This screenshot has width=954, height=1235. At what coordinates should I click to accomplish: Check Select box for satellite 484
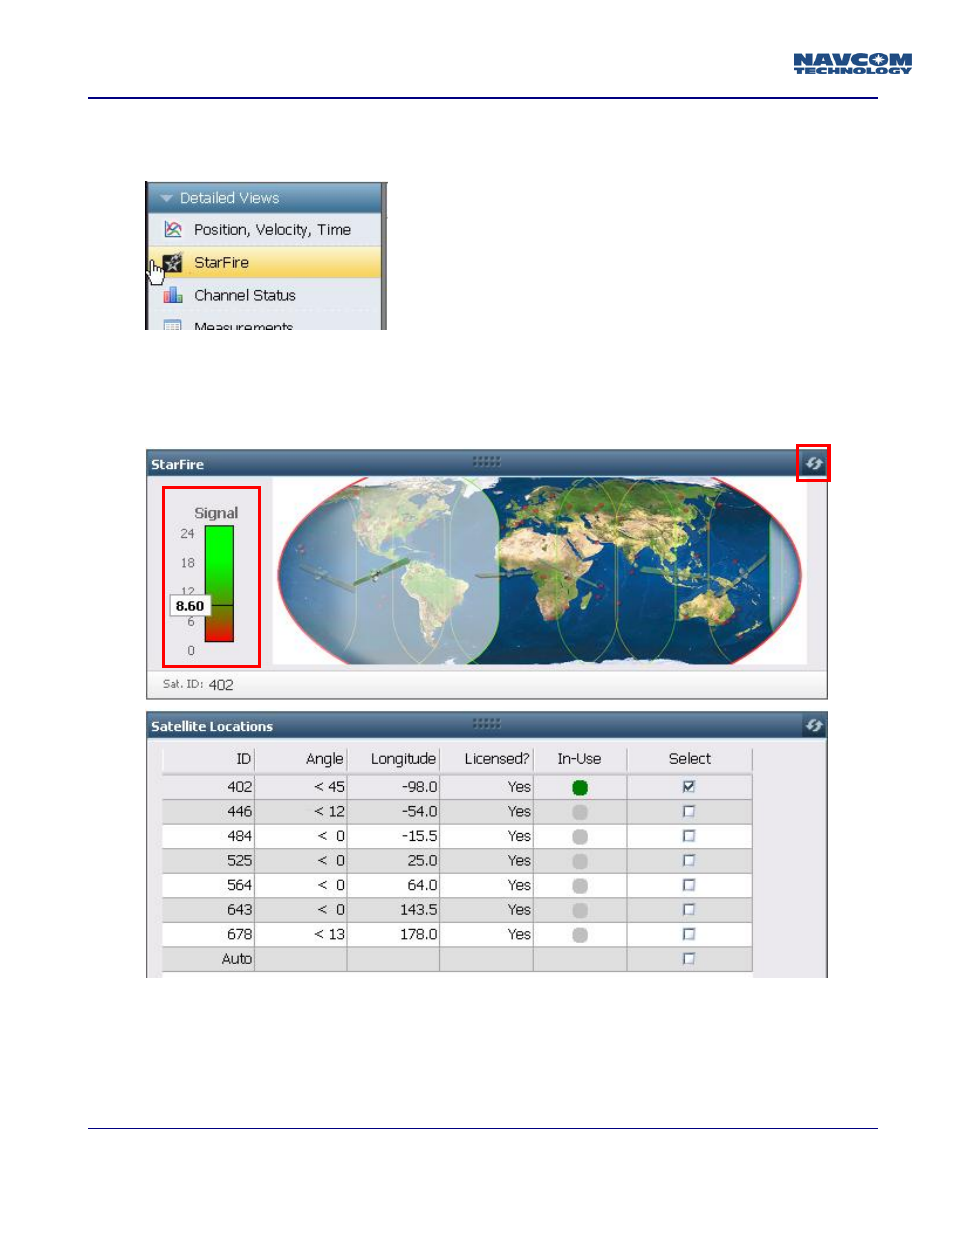(x=689, y=836)
